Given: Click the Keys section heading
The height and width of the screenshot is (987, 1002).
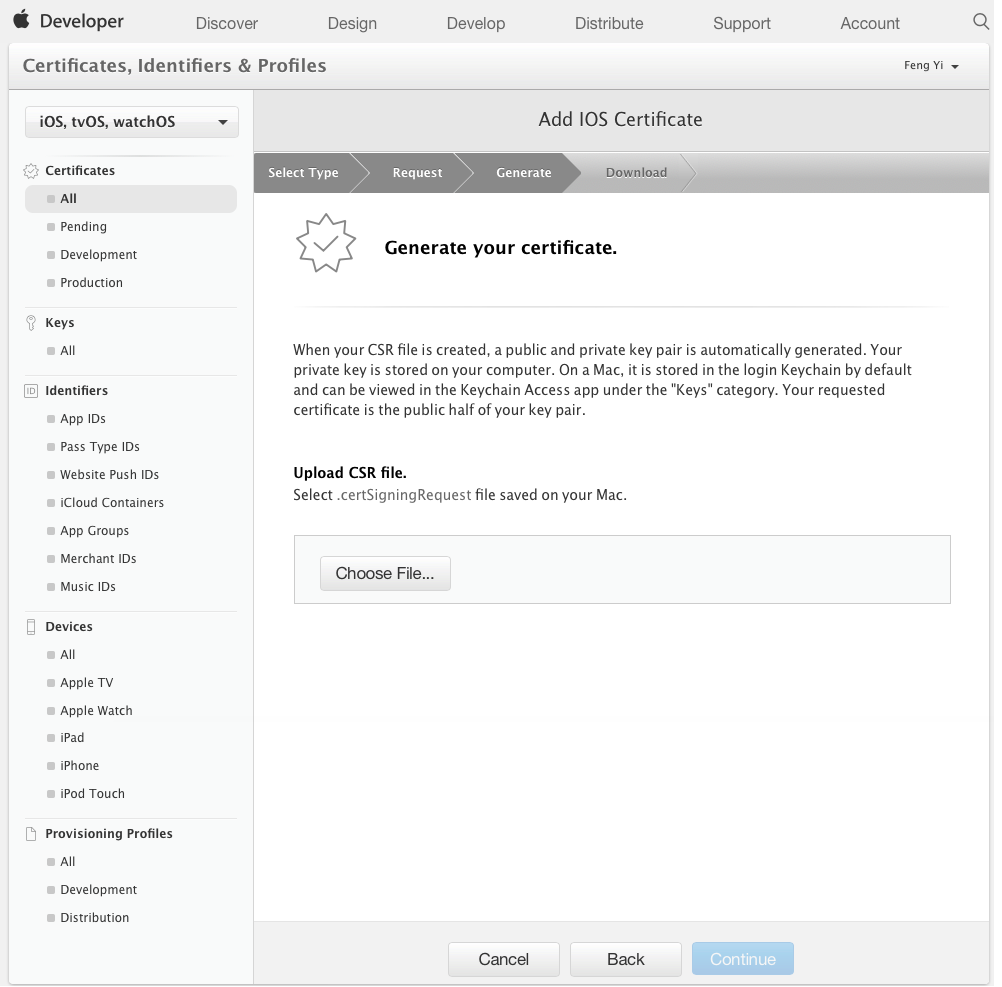Looking at the screenshot, I should tap(59, 323).
